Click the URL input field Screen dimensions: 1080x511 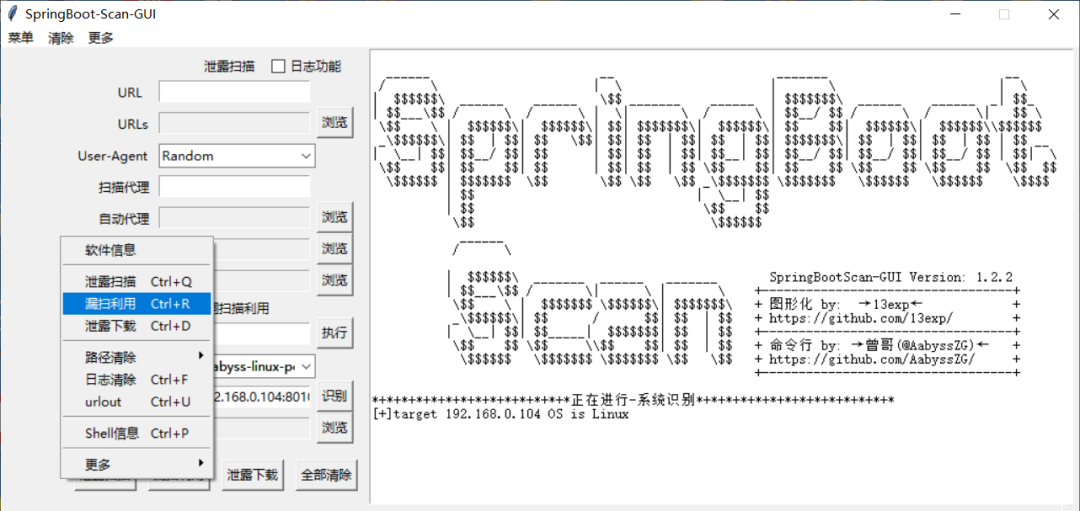click(x=234, y=93)
